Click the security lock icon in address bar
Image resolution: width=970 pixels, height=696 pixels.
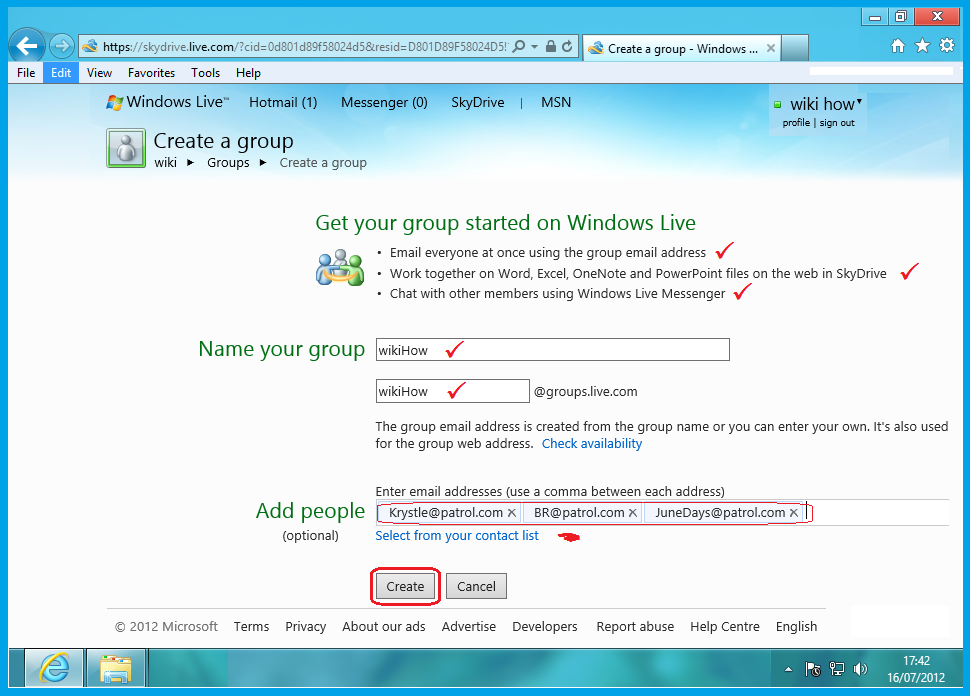pos(551,46)
